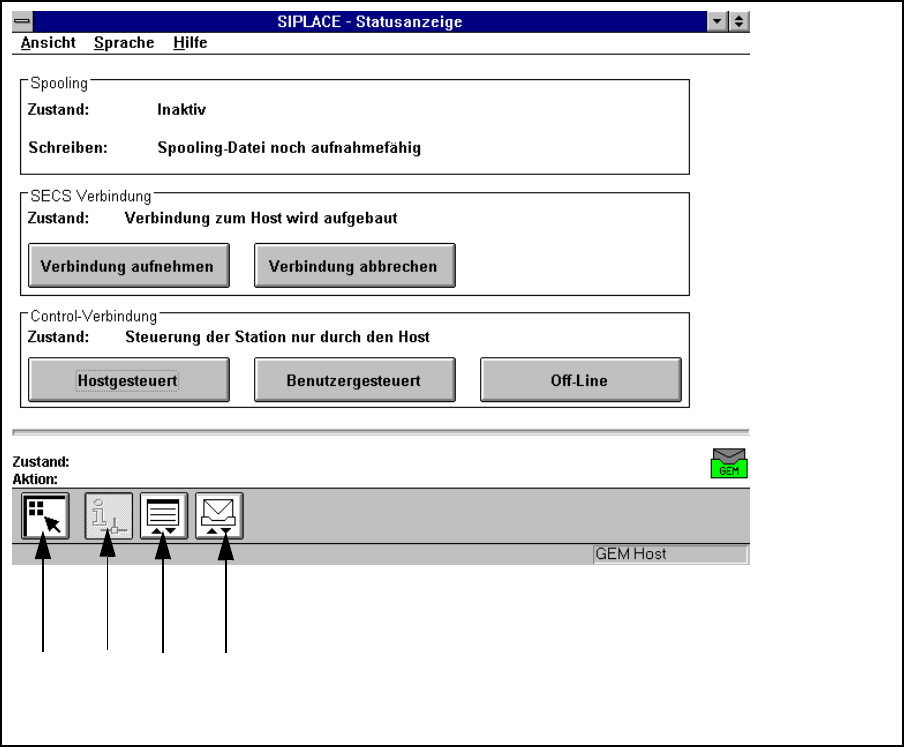Open the list view toolbar icon

pos(164,516)
